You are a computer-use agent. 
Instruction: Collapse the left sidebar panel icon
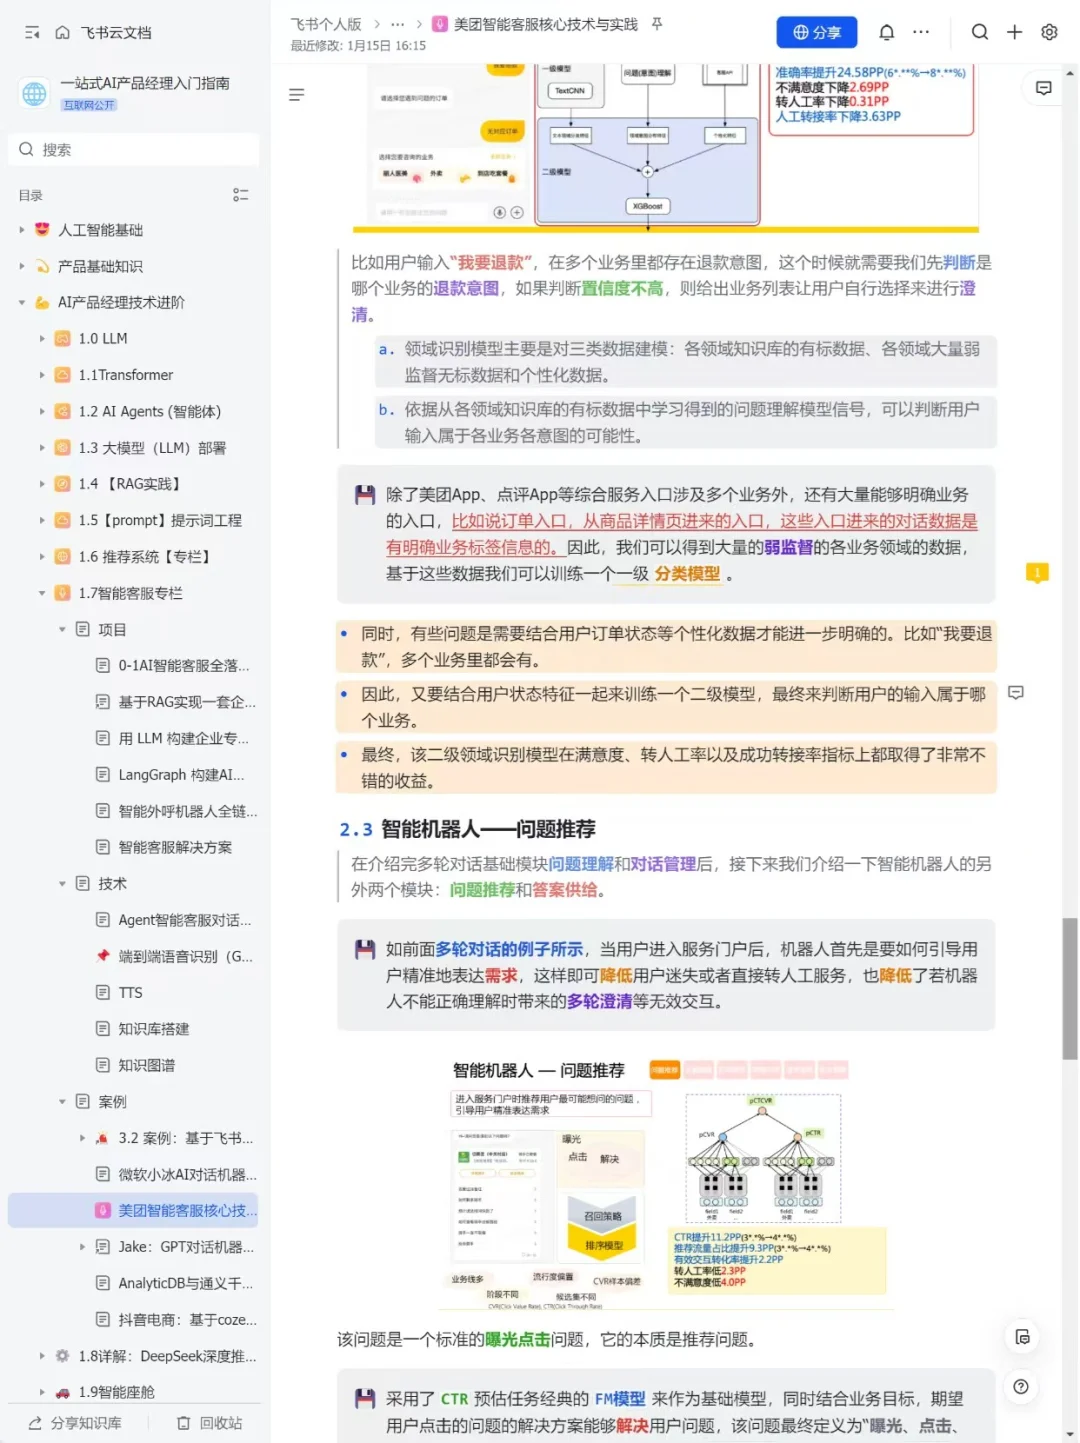point(32,33)
